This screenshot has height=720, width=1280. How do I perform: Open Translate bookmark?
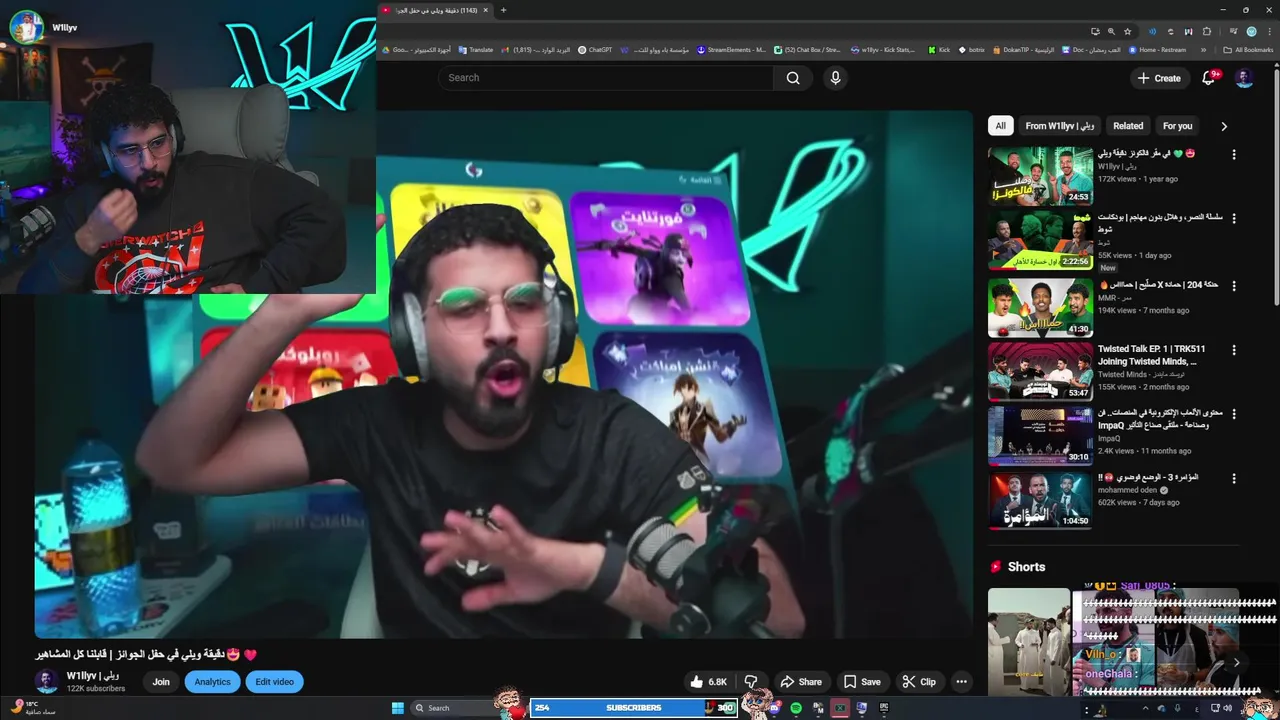click(x=476, y=49)
